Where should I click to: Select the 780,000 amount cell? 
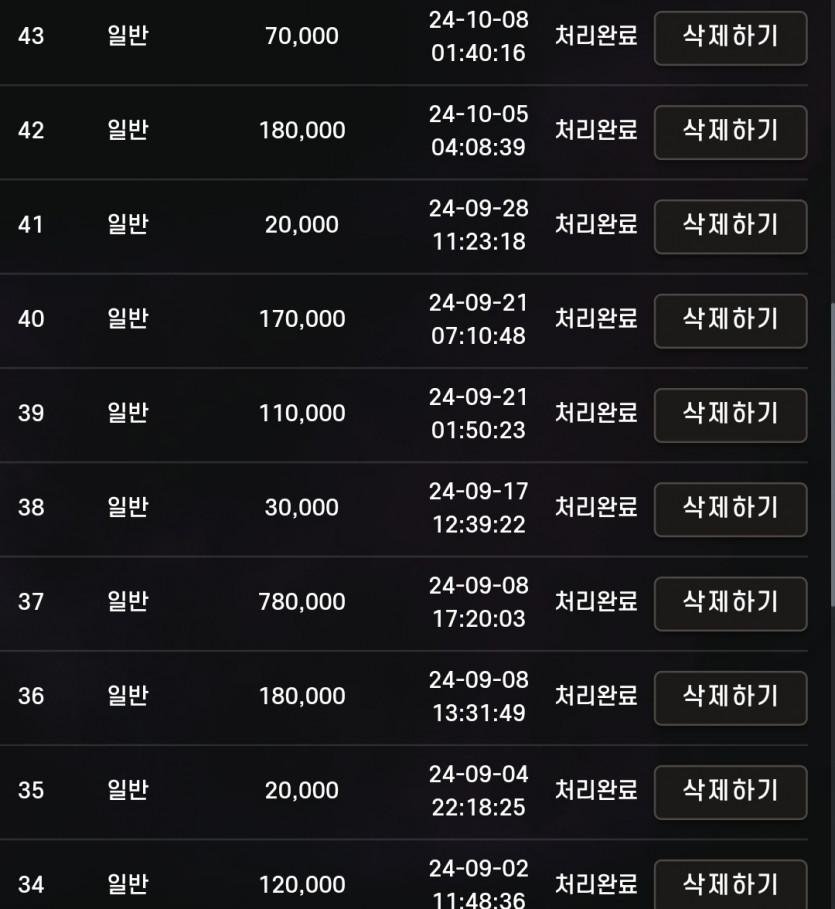302,602
